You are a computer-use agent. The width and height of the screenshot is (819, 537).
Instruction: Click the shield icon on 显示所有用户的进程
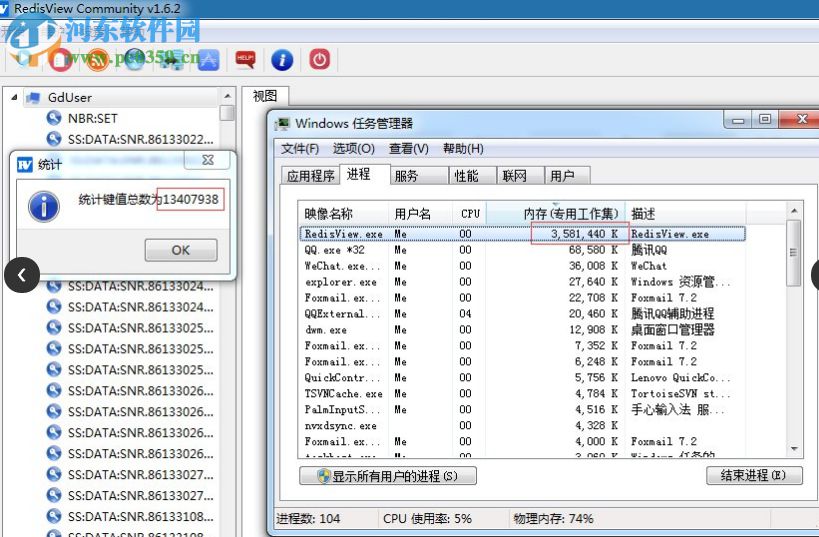(323, 476)
